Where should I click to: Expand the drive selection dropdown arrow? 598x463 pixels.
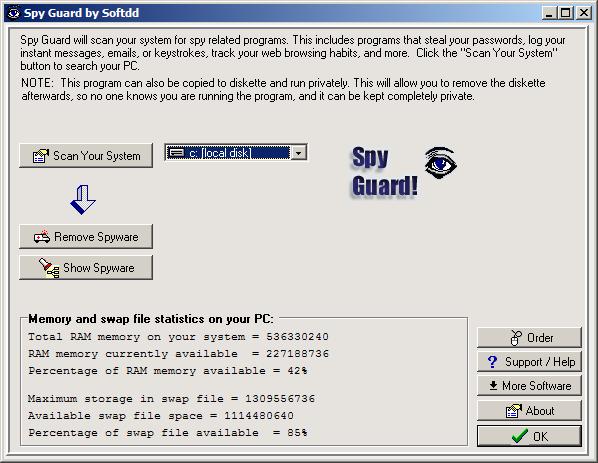pyautogui.click(x=299, y=153)
